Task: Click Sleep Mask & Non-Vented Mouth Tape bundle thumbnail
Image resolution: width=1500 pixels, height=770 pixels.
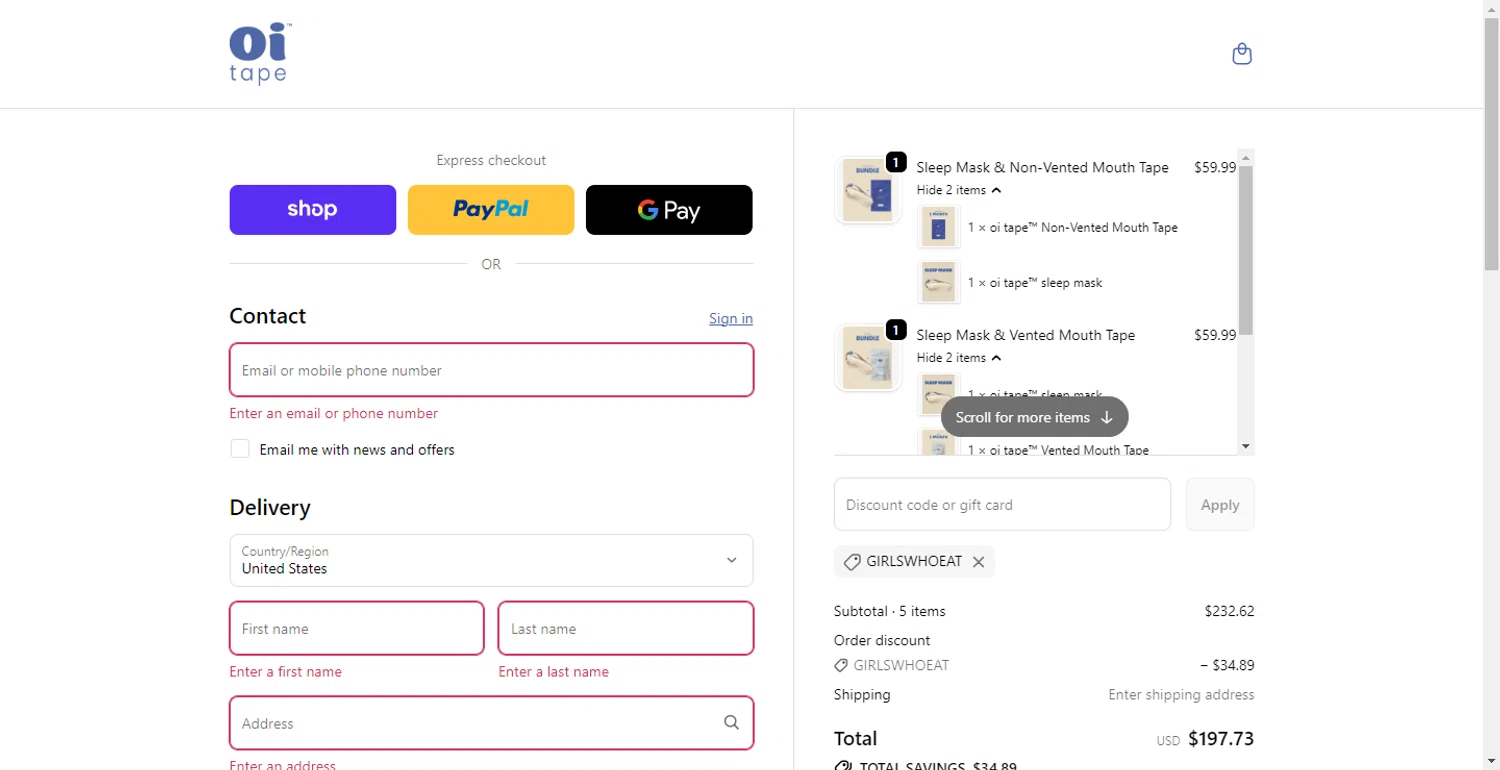Action: (x=868, y=190)
